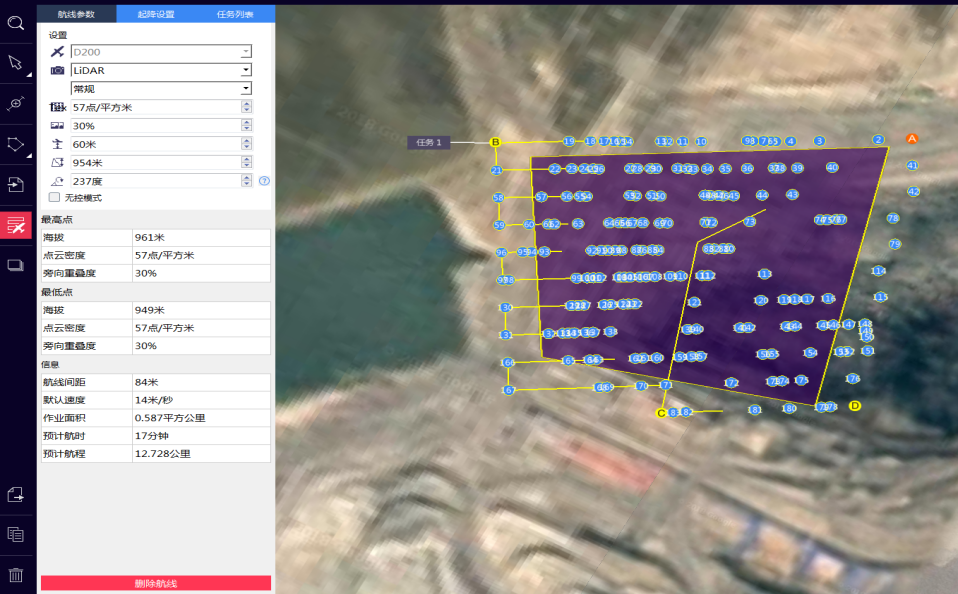Increase the 57点/平方米 density value
Screen dimensions: 958x594
click(x=246, y=104)
